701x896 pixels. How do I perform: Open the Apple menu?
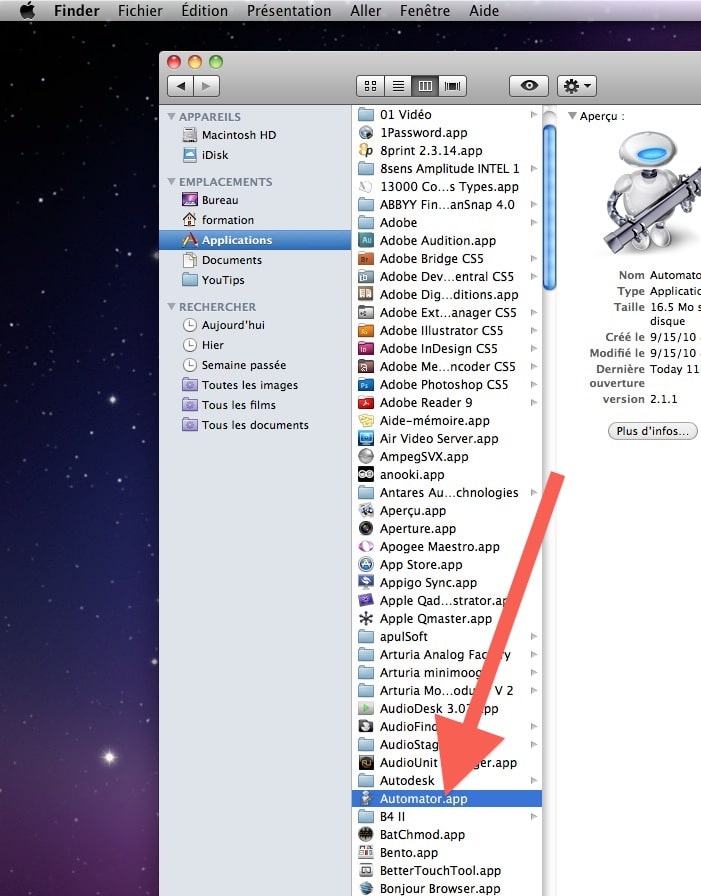pos(27,10)
